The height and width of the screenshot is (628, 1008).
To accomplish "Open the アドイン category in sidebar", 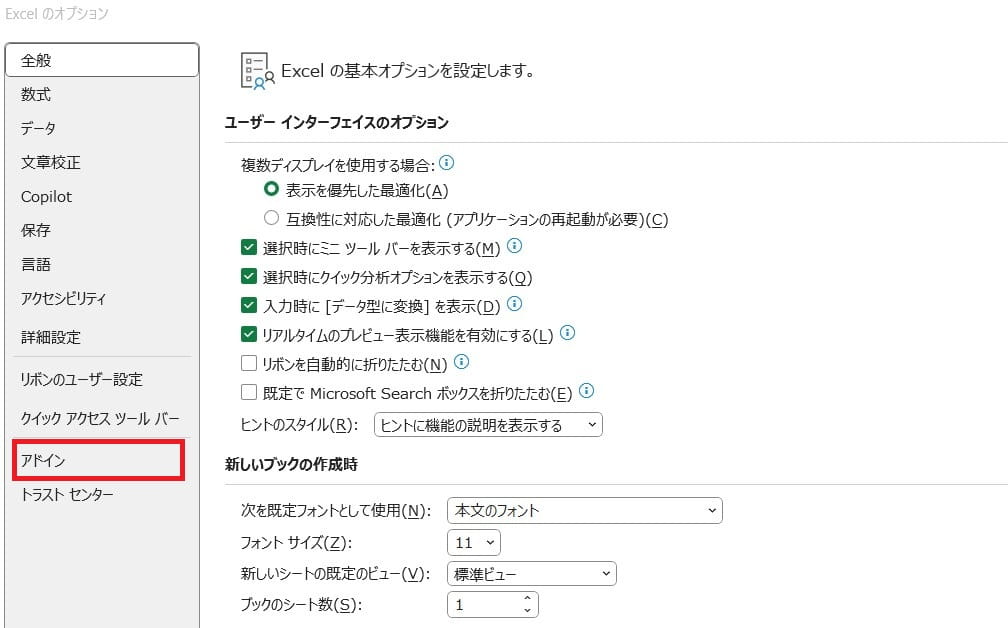I will coord(97,460).
